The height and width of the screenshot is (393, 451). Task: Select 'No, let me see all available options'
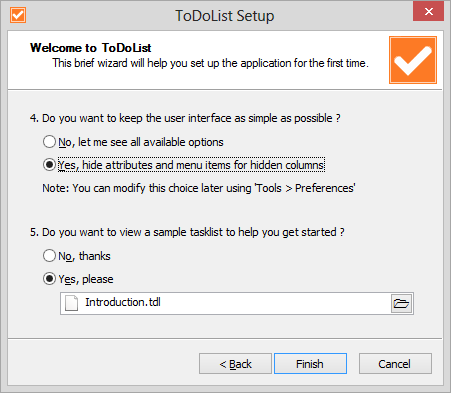(49, 142)
